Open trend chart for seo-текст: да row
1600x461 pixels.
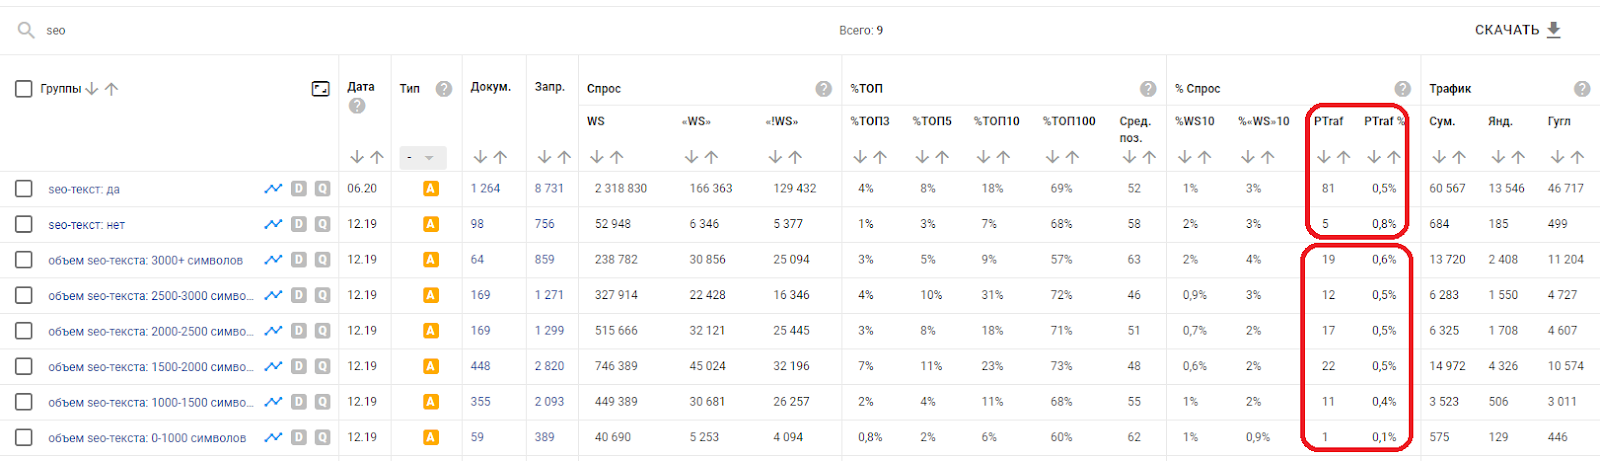(273, 189)
